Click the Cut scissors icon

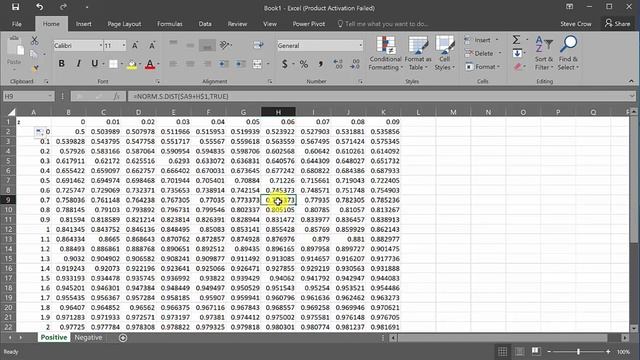point(35,40)
